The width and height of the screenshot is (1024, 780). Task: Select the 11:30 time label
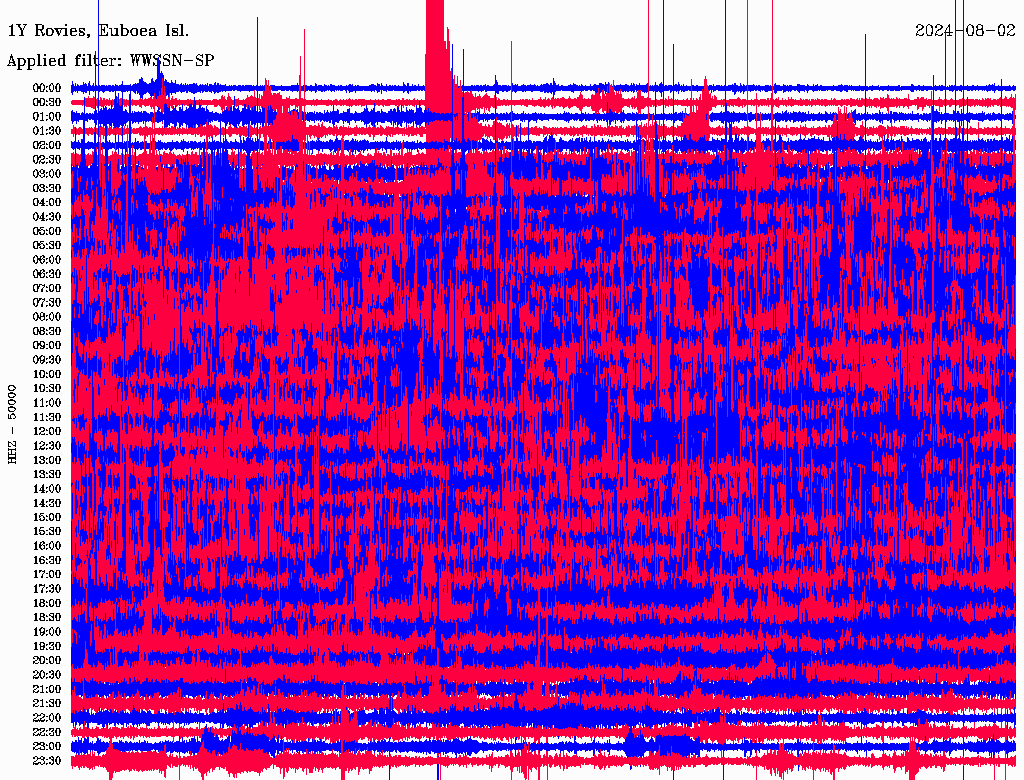pos(47,417)
